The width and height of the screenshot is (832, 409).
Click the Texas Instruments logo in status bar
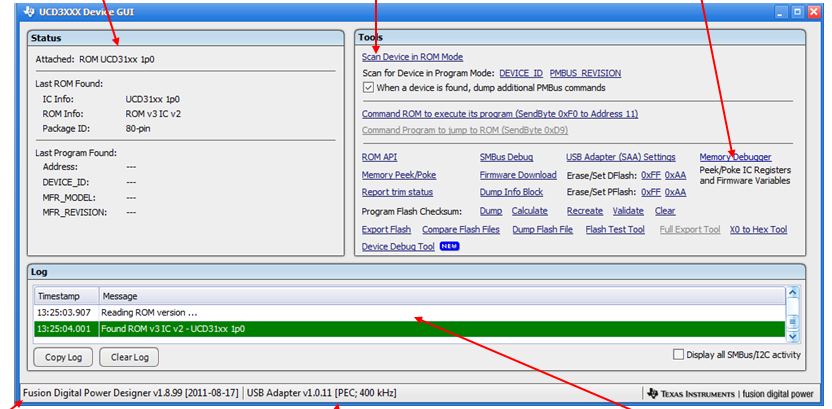(692, 394)
